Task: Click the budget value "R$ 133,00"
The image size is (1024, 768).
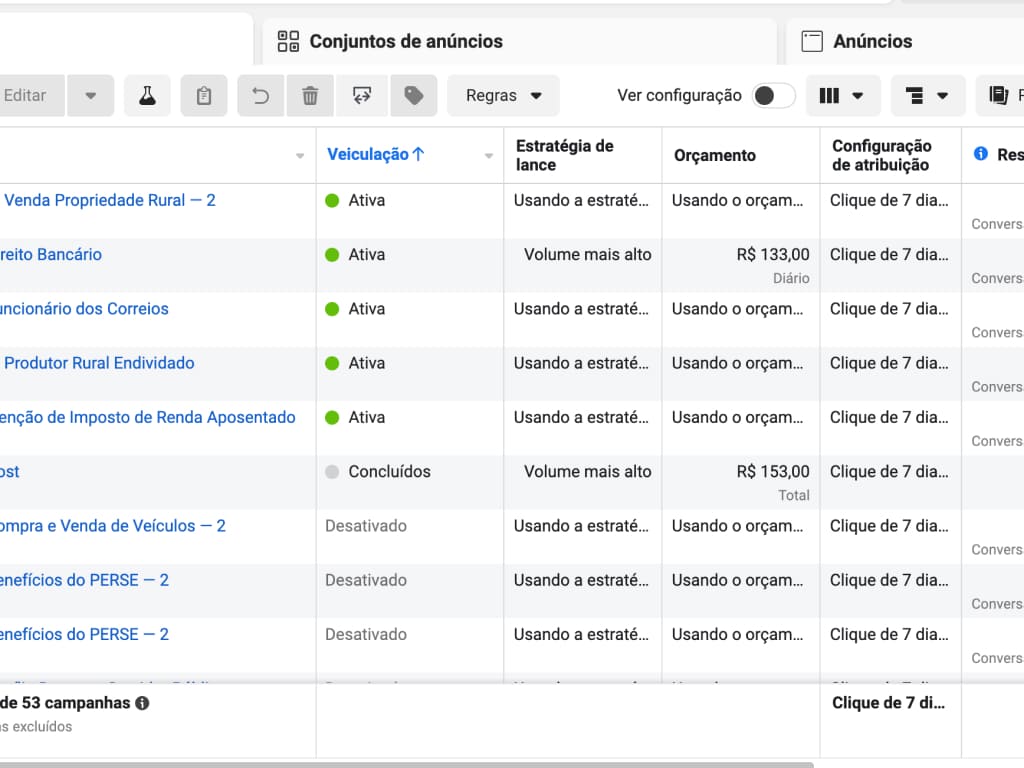Action: point(773,255)
